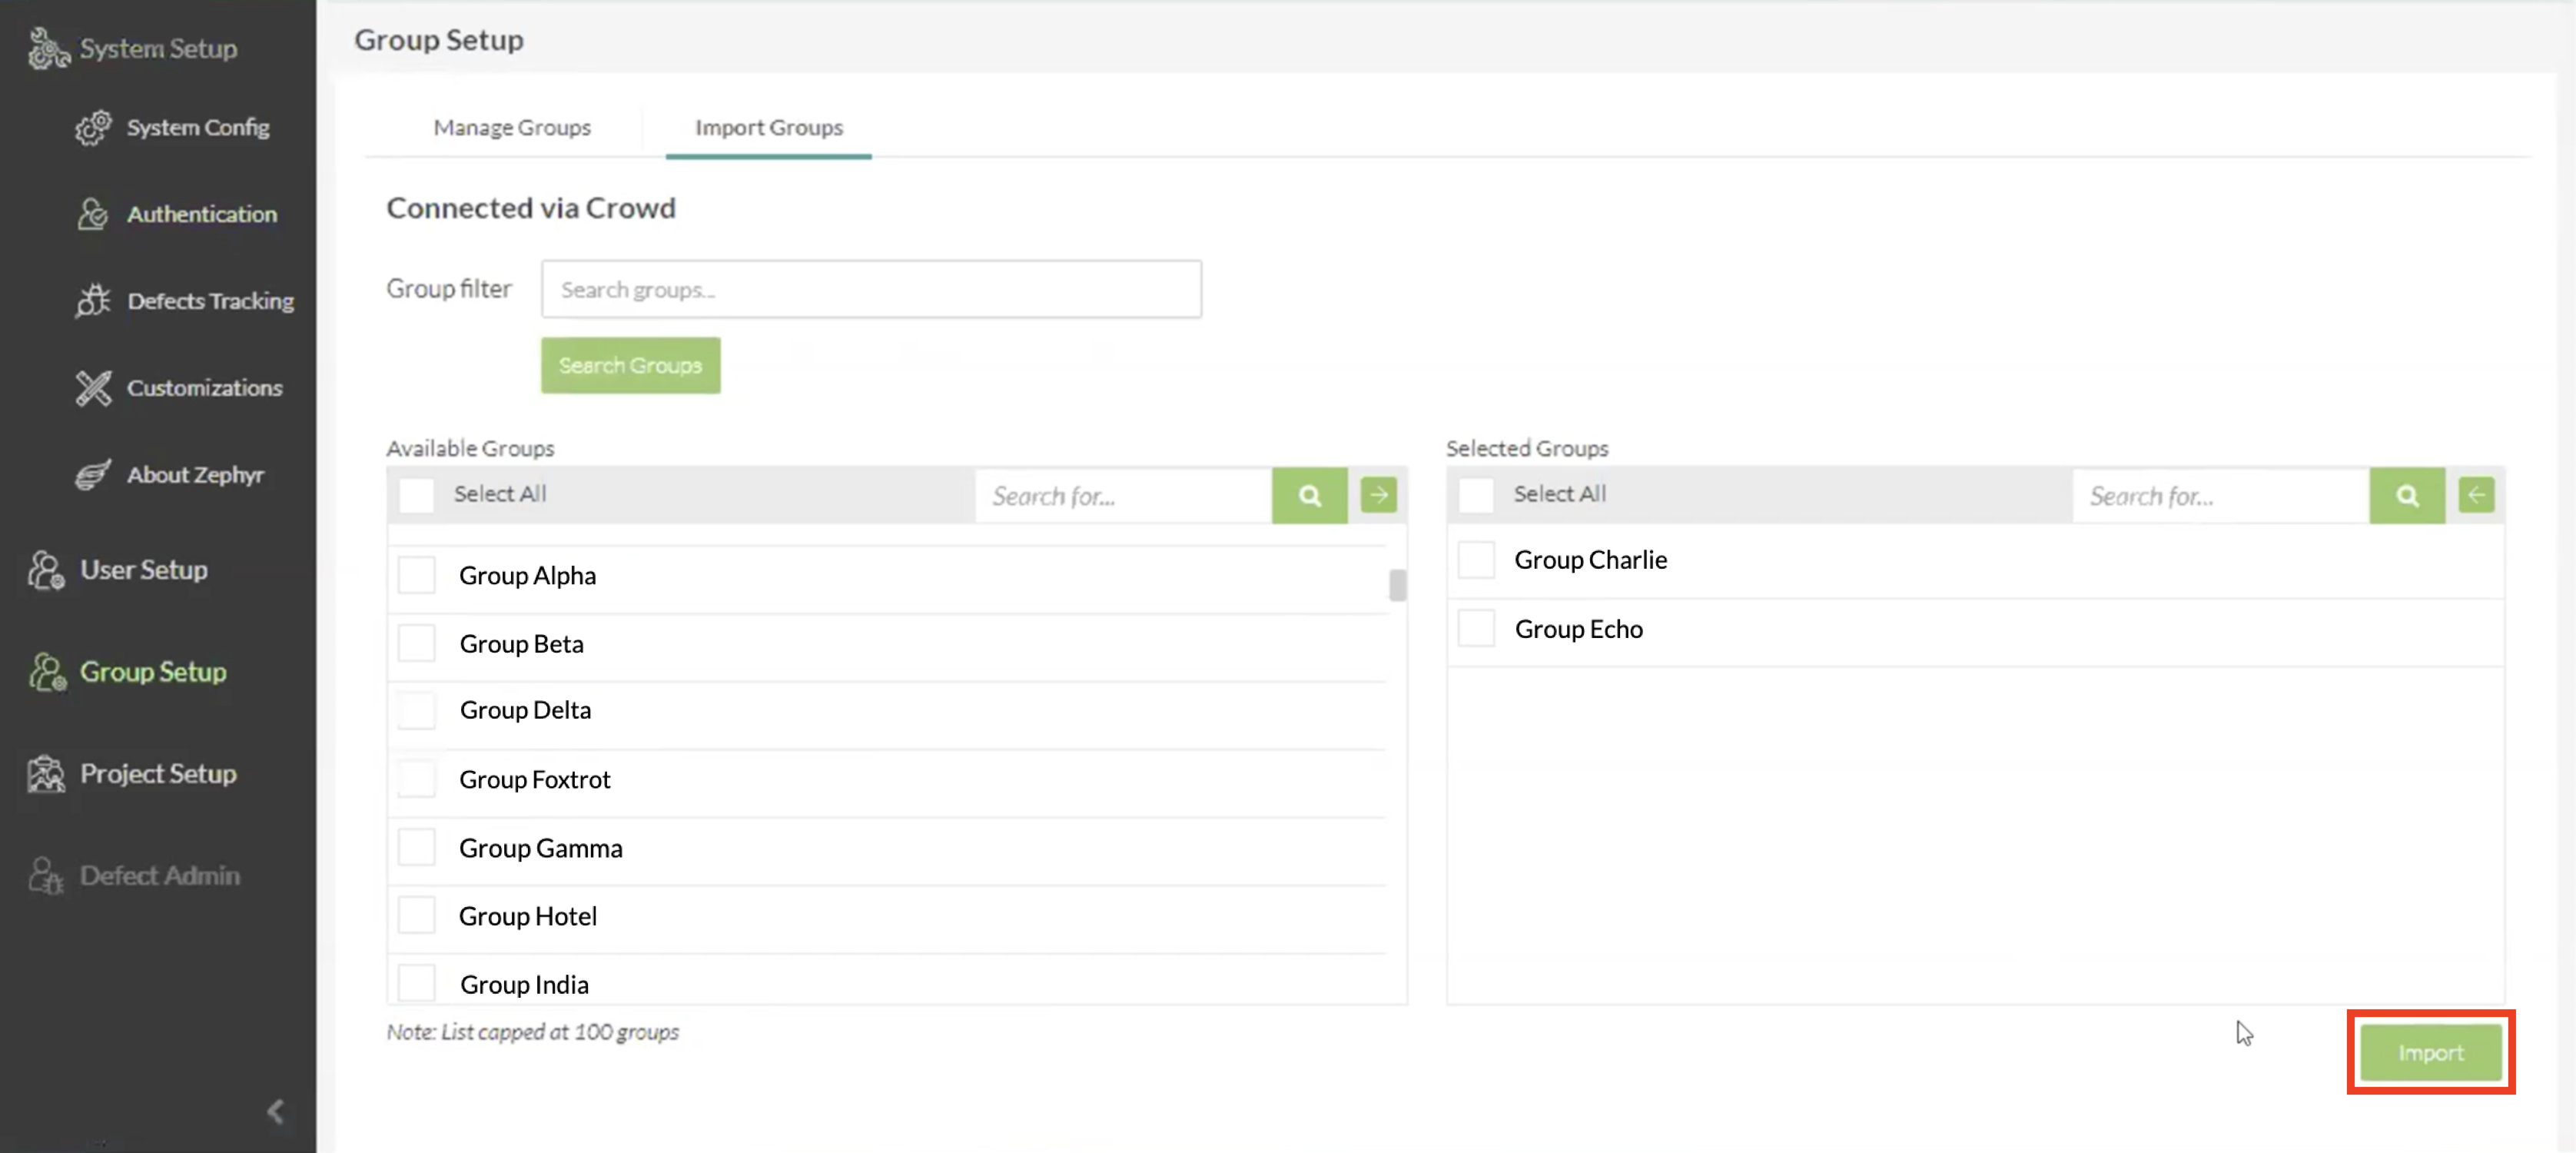Switch to the Manage Groups tab
The height and width of the screenshot is (1153, 2576).
(x=511, y=127)
